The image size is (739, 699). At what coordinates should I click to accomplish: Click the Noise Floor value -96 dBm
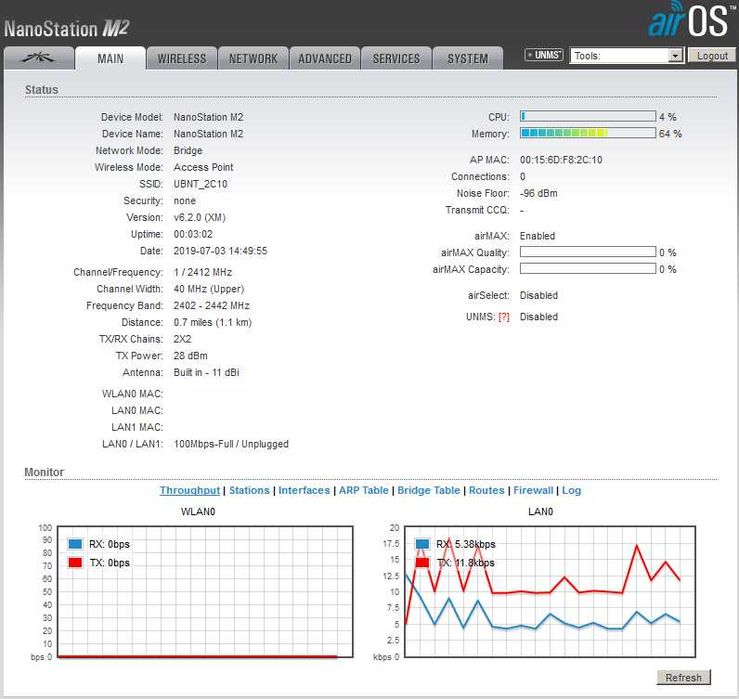[x=538, y=193]
